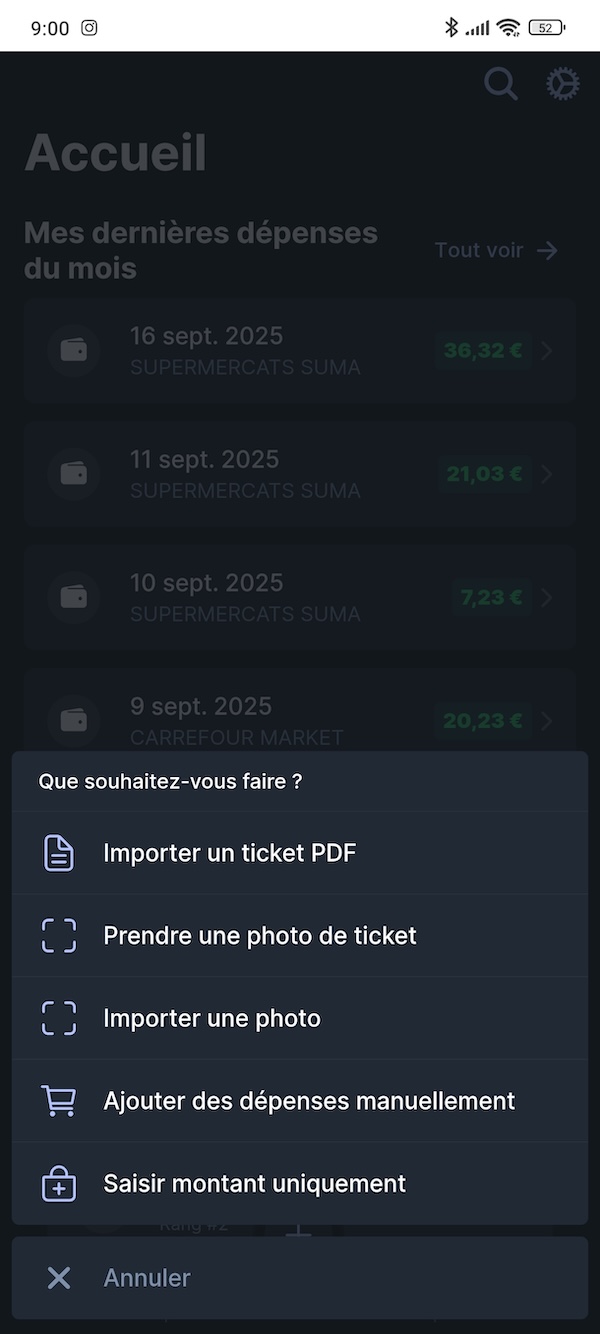Screen dimensions: 600x1334
Task: Expand chevron on 16 sept. 2025 expense
Action: [547, 350]
